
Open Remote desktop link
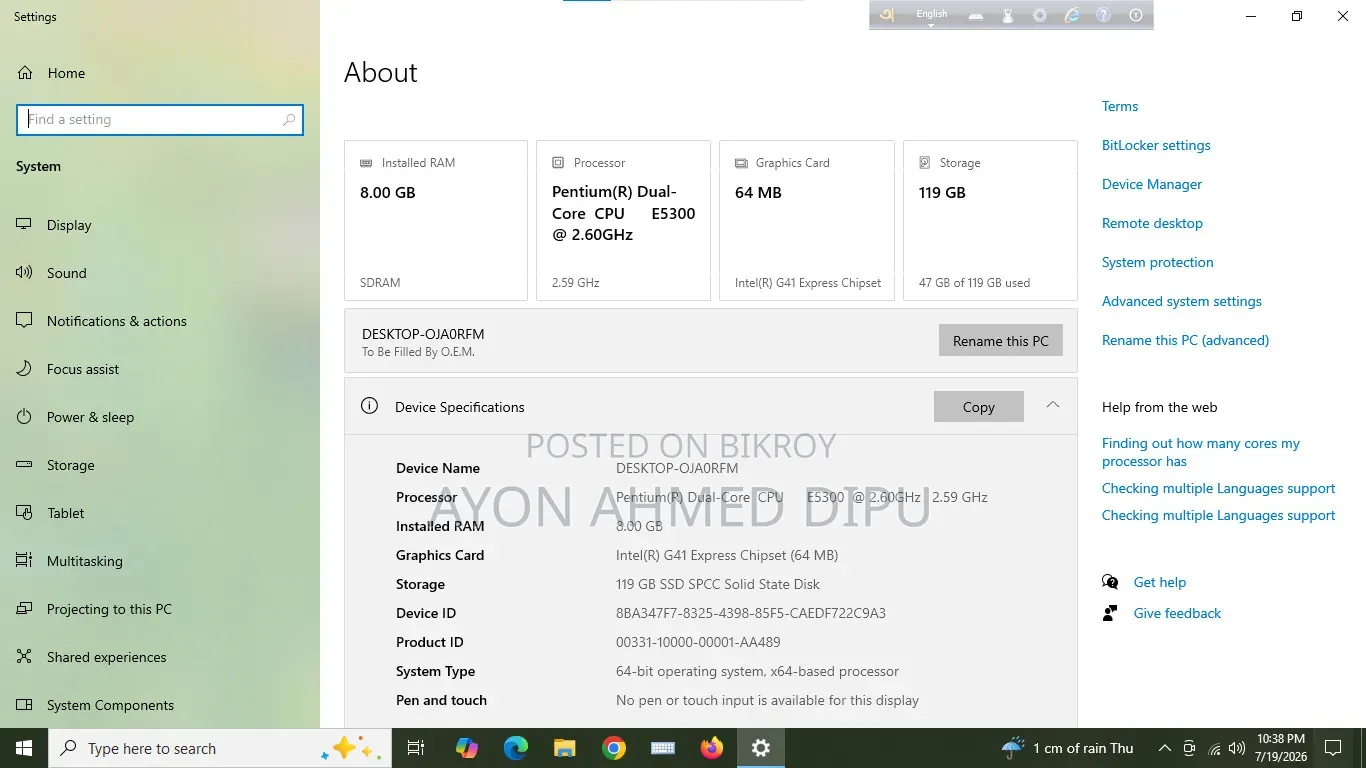click(1152, 223)
